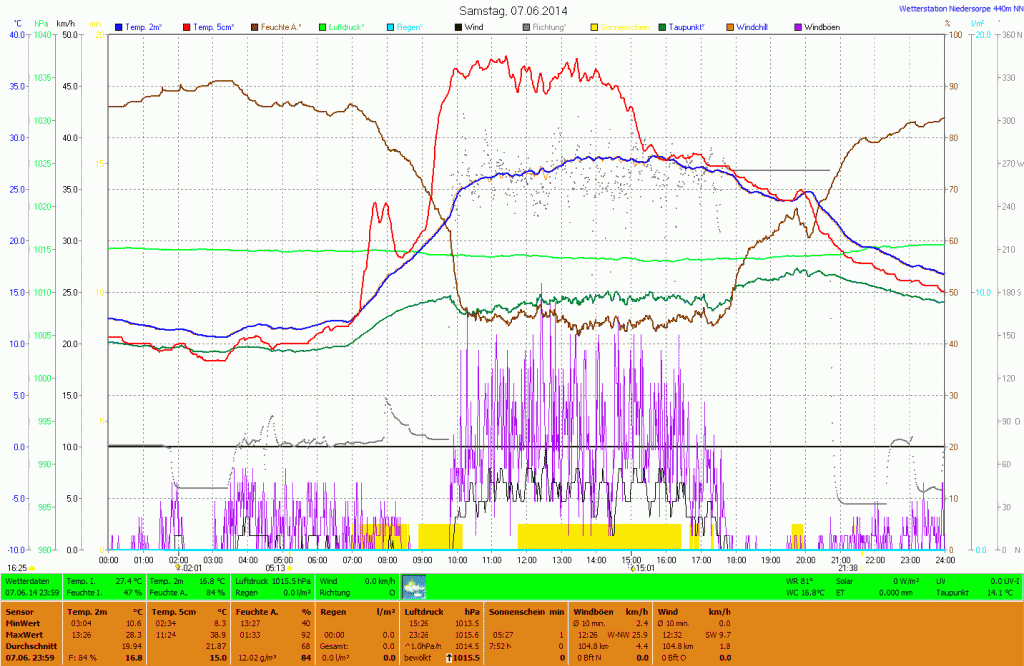This screenshot has width=1024, height=666.
Task: Click the brown Feuchte A. legend square
Action: [254, 26]
